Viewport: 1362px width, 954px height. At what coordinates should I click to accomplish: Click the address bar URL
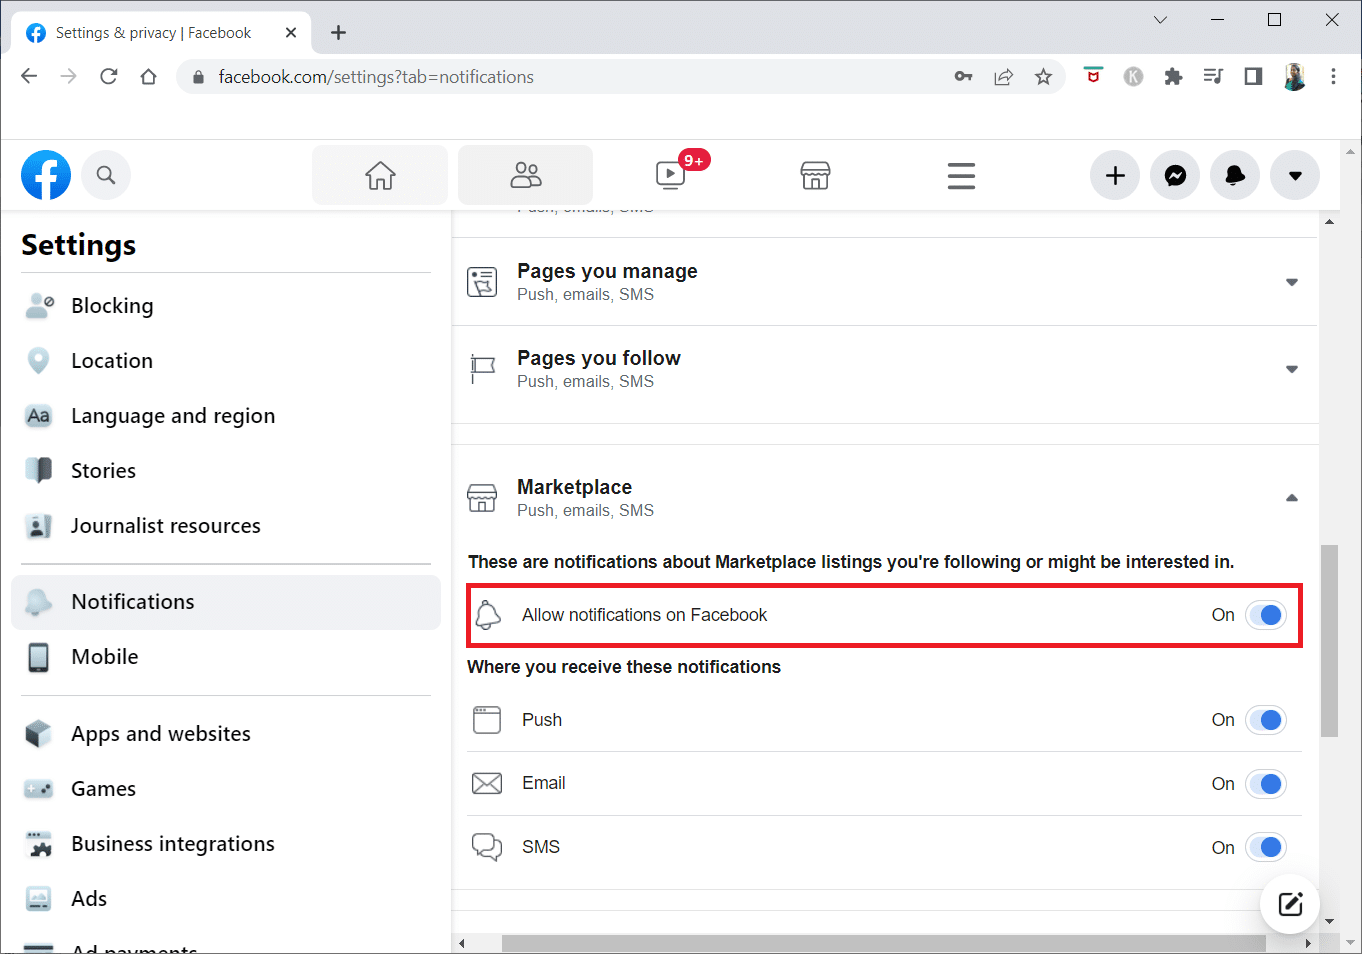(376, 77)
